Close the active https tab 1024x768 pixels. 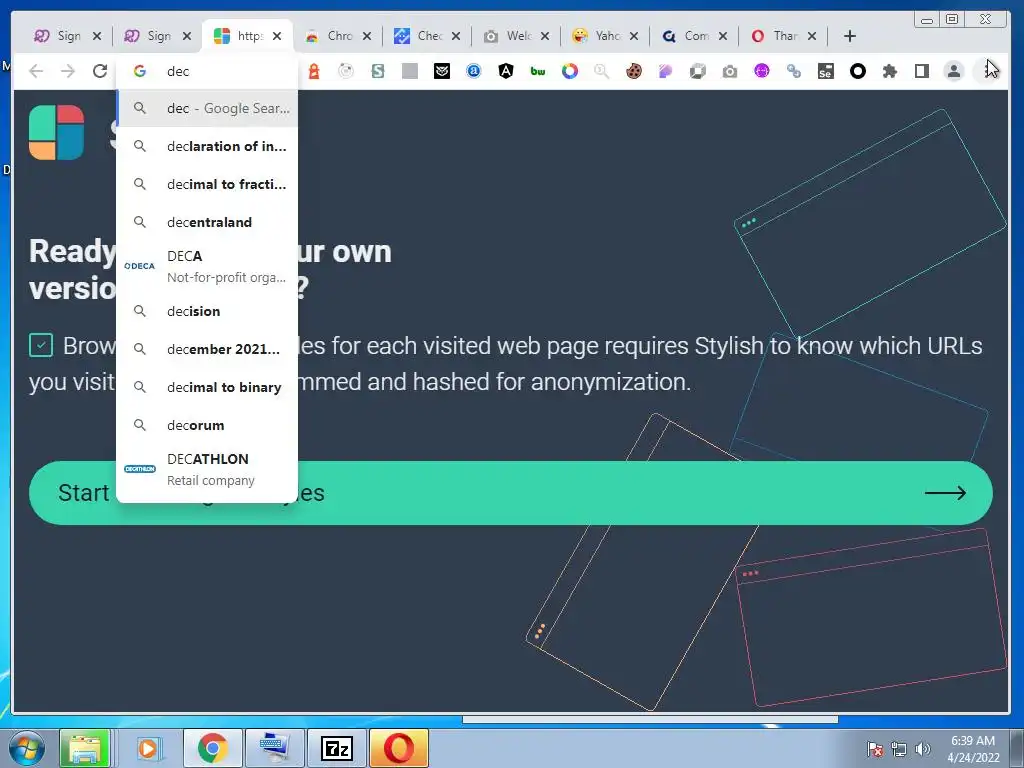click(277, 36)
